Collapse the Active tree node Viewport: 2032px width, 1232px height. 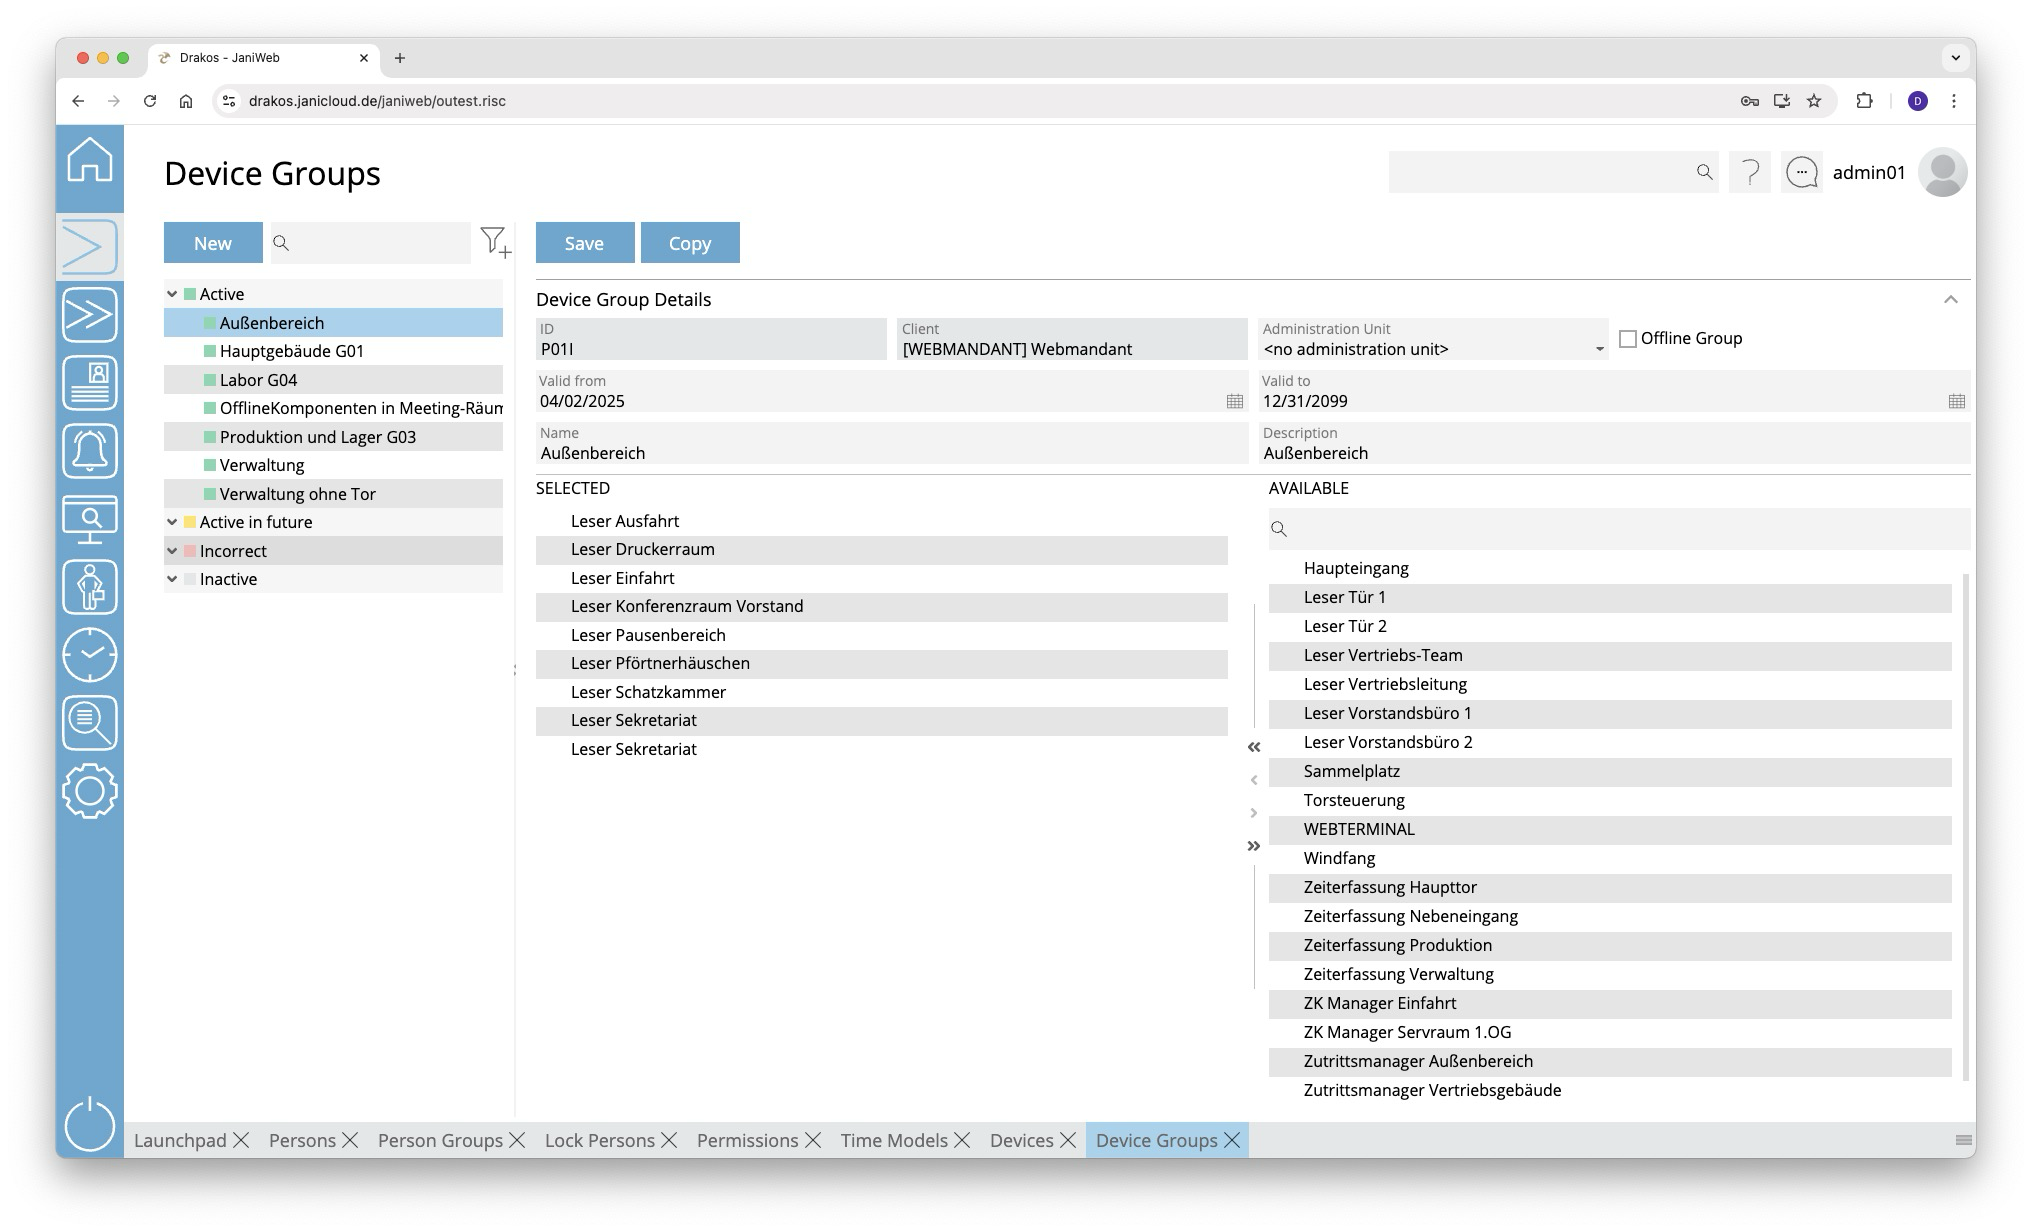(172, 294)
